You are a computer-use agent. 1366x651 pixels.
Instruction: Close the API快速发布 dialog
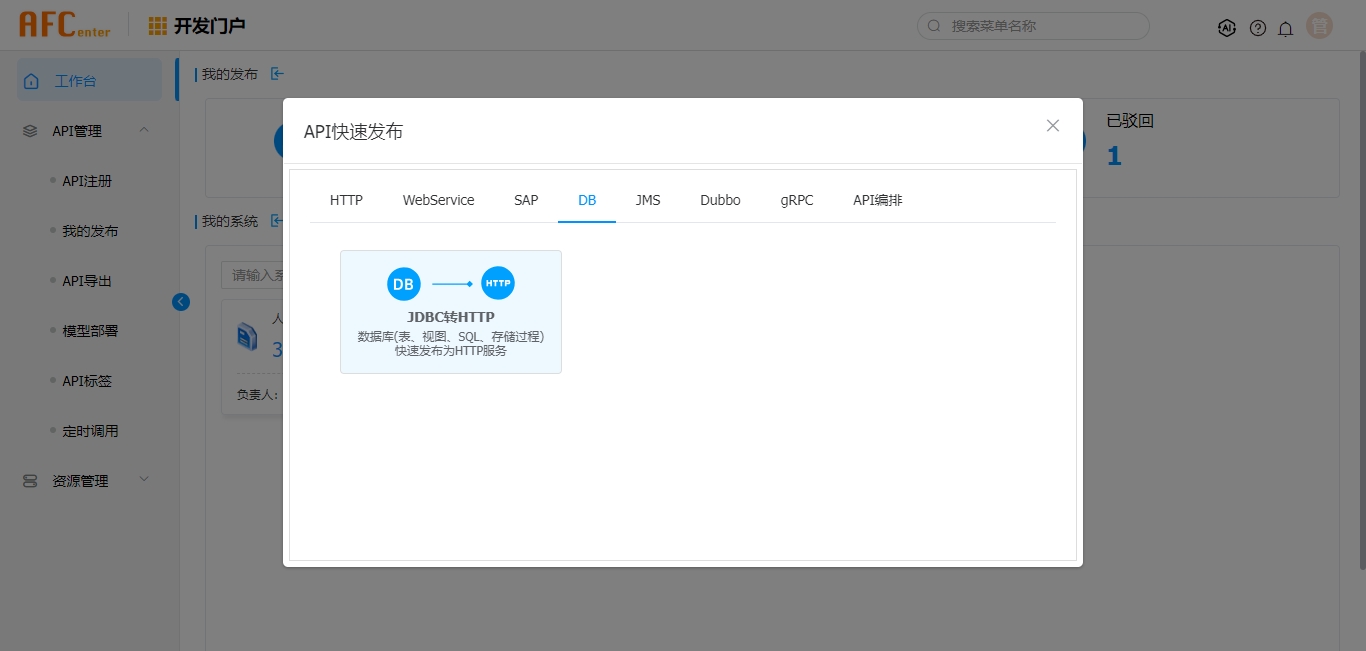click(1052, 125)
